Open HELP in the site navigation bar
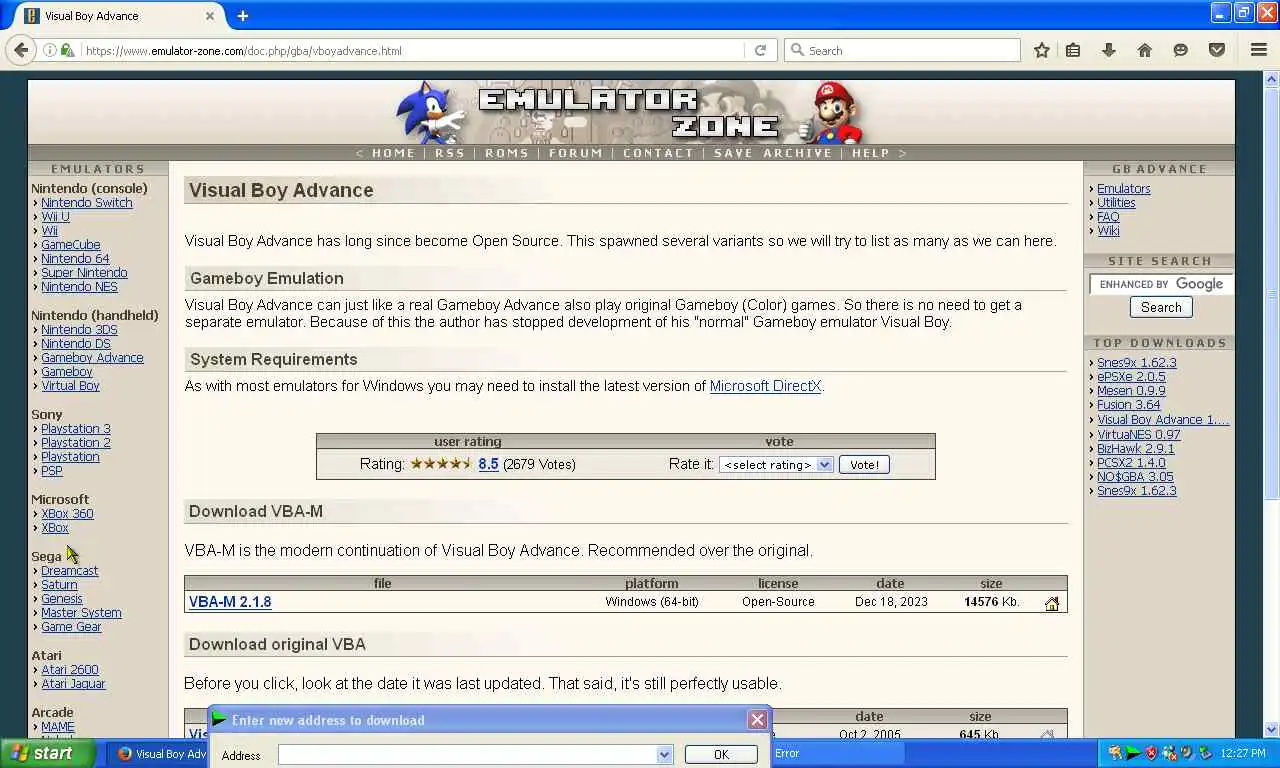1280x768 pixels. (871, 153)
